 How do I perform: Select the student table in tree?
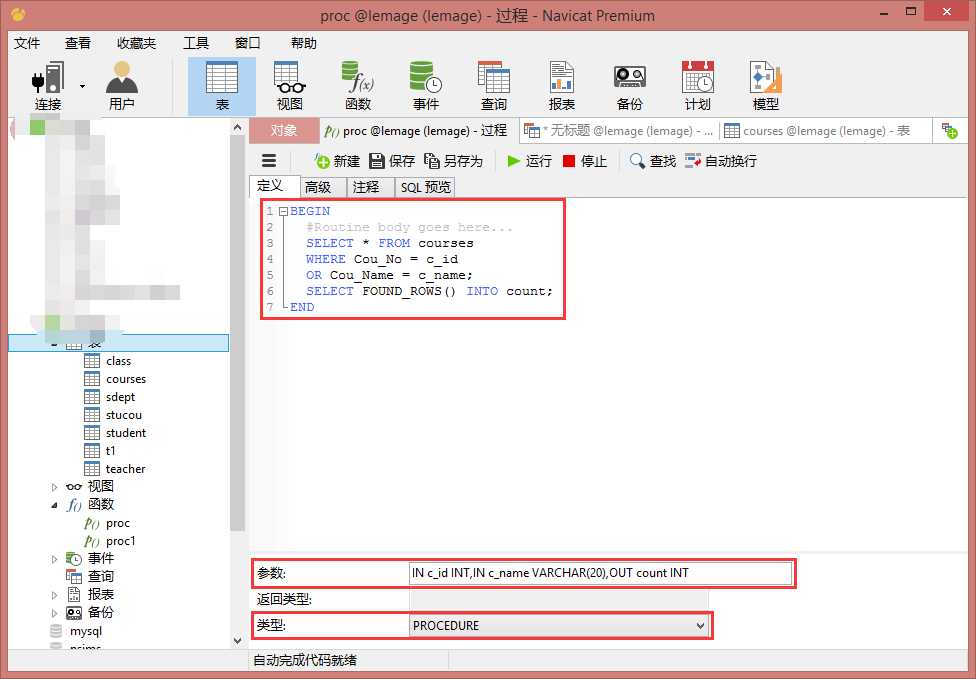click(x=125, y=433)
